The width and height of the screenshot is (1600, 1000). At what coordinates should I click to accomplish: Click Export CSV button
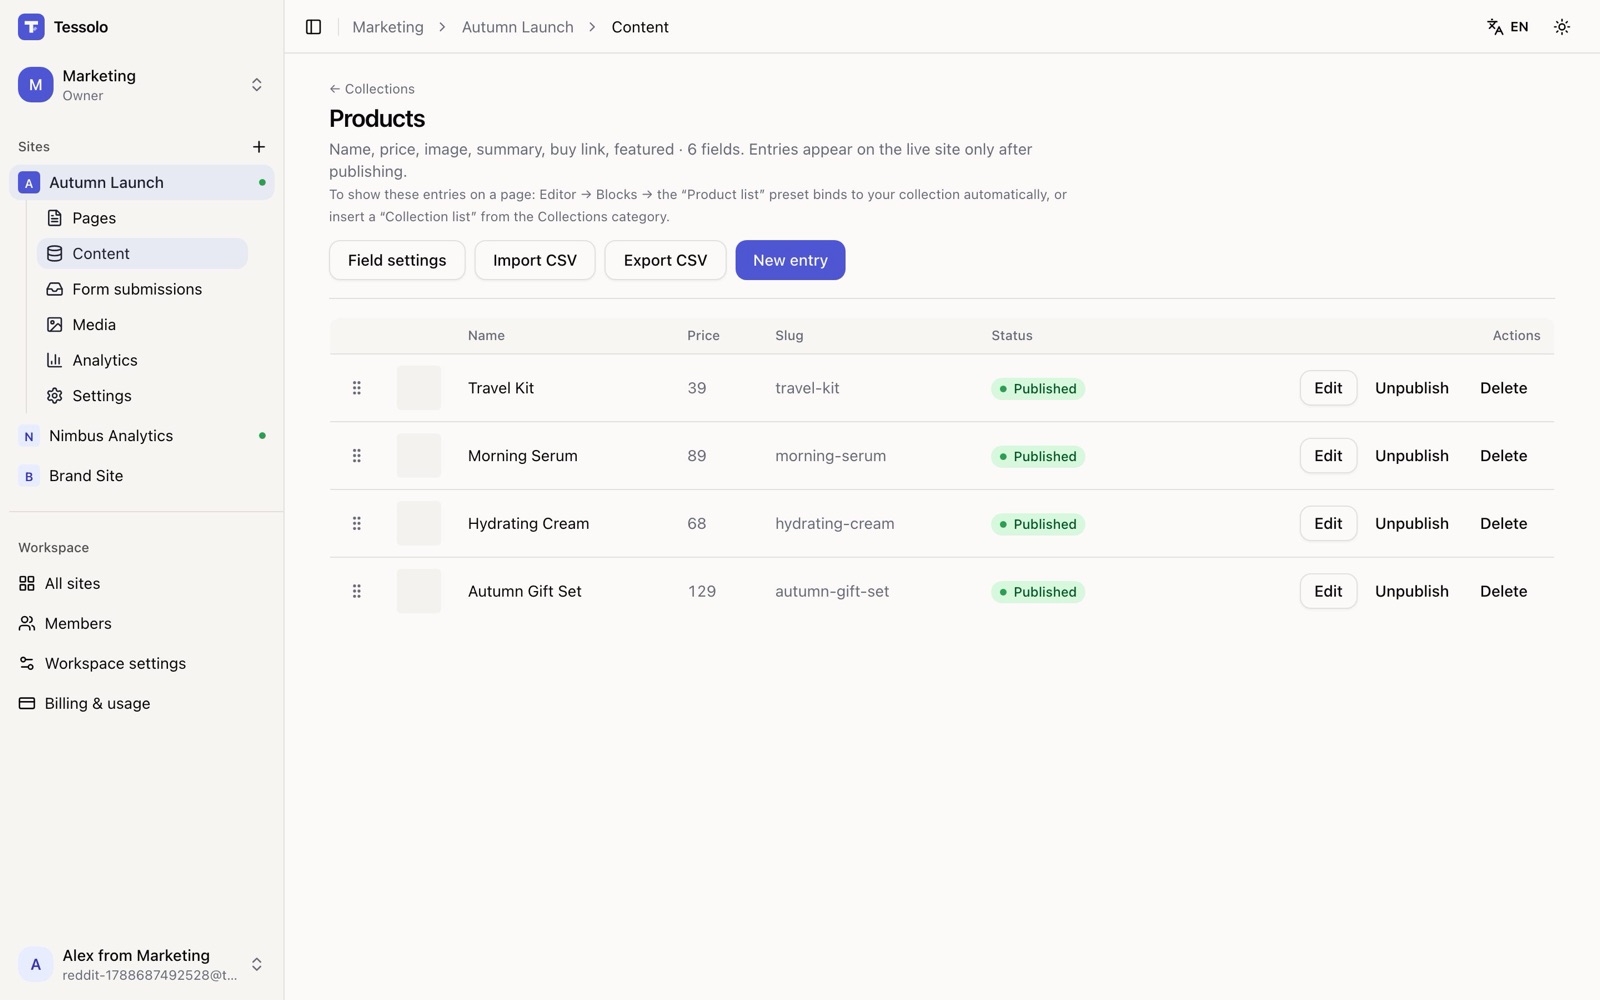pos(665,260)
